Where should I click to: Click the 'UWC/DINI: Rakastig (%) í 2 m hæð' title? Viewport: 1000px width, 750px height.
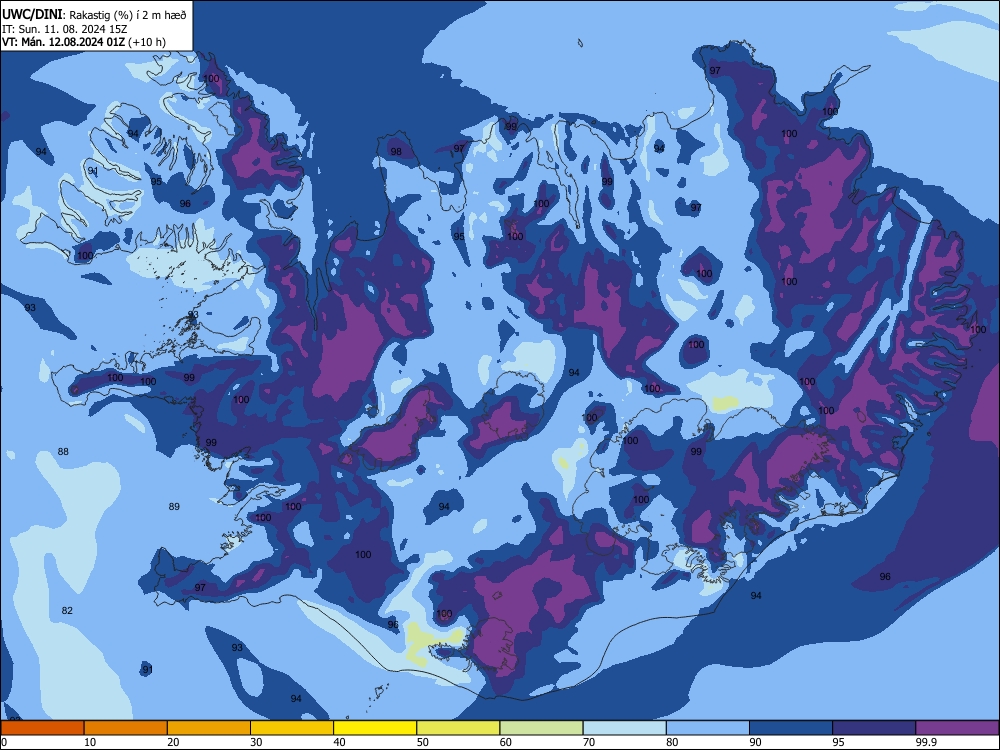coord(94,15)
